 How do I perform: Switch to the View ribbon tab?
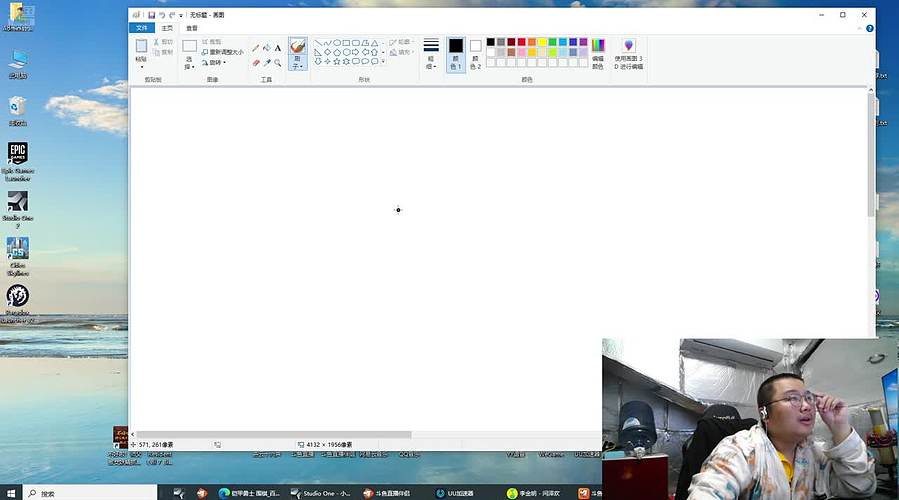point(191,28)
